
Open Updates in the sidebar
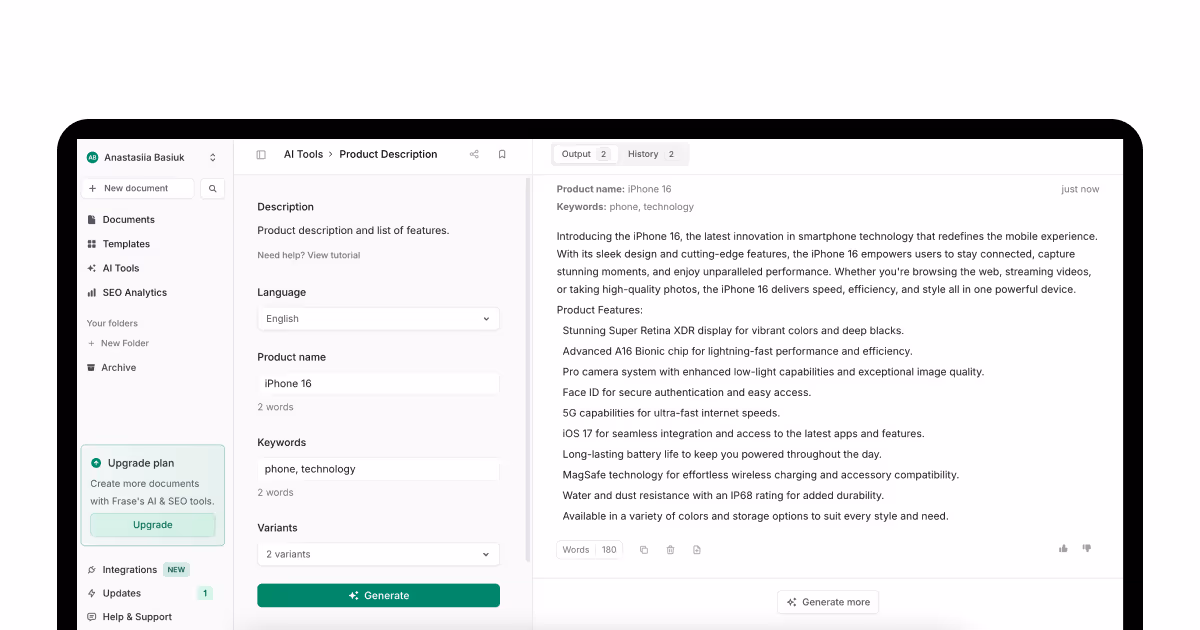tap(121, 594)
